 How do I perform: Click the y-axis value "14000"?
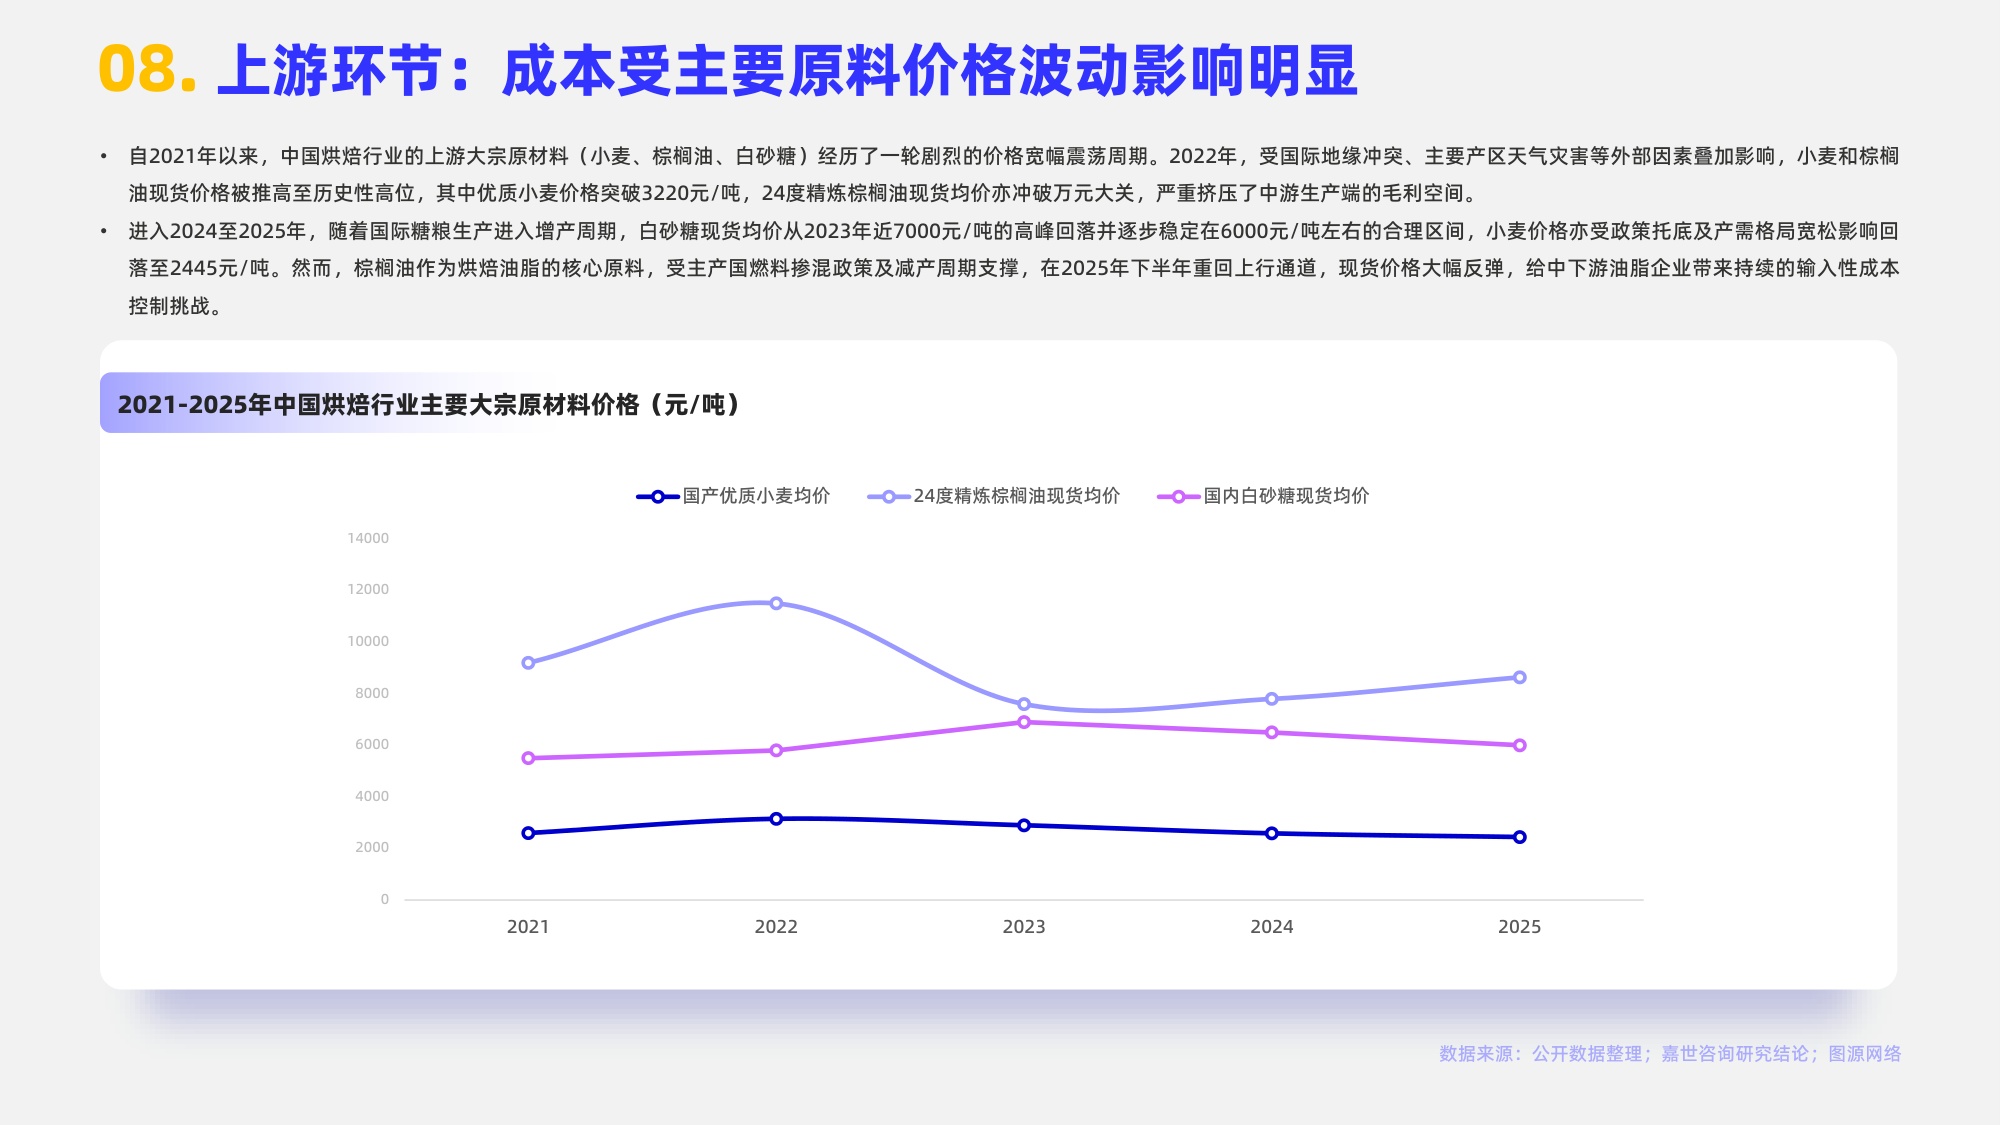coord(368,538)
